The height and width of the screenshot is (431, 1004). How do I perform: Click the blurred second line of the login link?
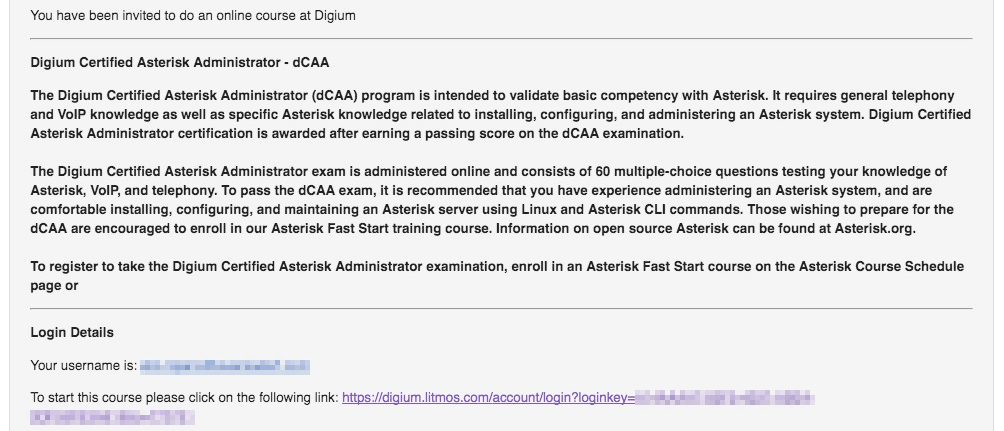(112, 415)
